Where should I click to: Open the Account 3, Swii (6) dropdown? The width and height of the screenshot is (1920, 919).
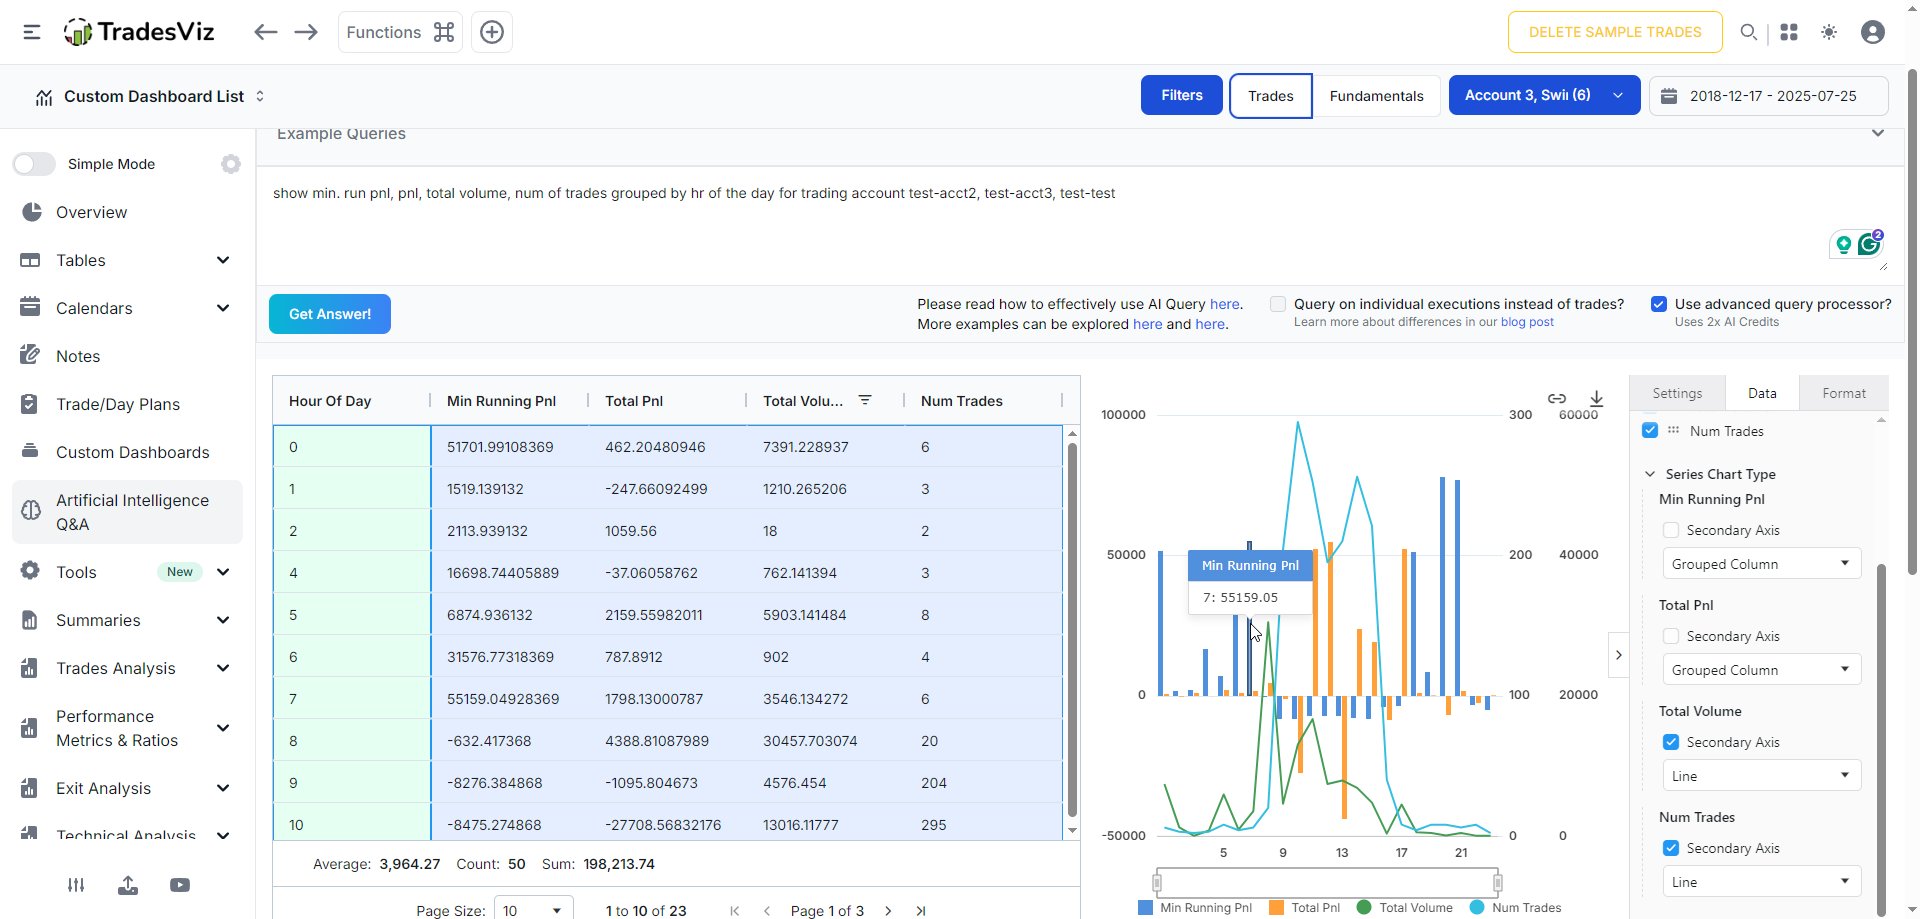(1544, 95)
